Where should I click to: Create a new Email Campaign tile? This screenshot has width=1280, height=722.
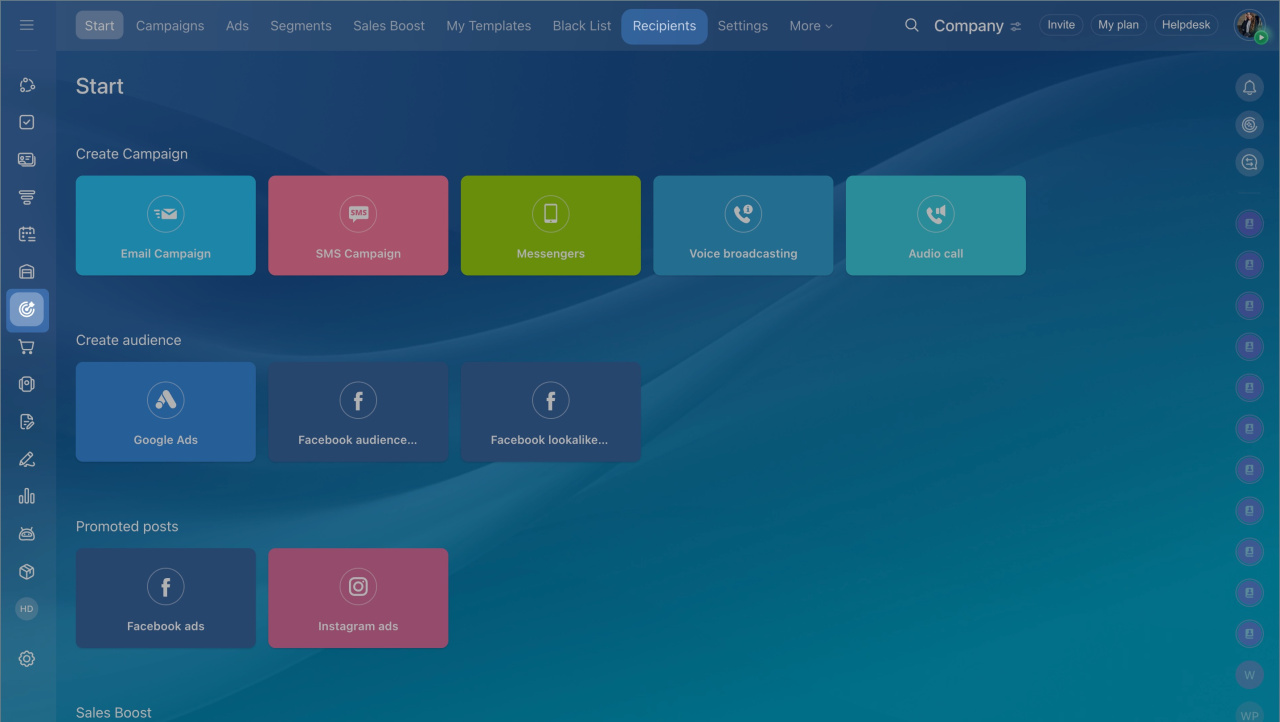click(x=166, y=226)
